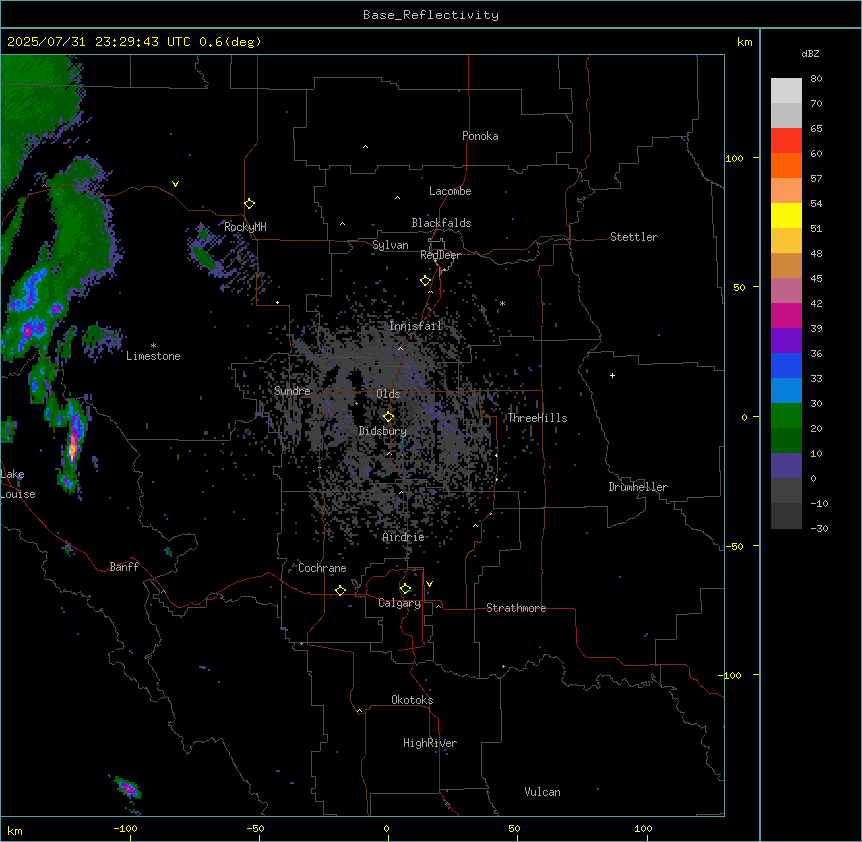
Task: Click the RockyMH label
Action: pyautogui.click(x=245, y=227)
